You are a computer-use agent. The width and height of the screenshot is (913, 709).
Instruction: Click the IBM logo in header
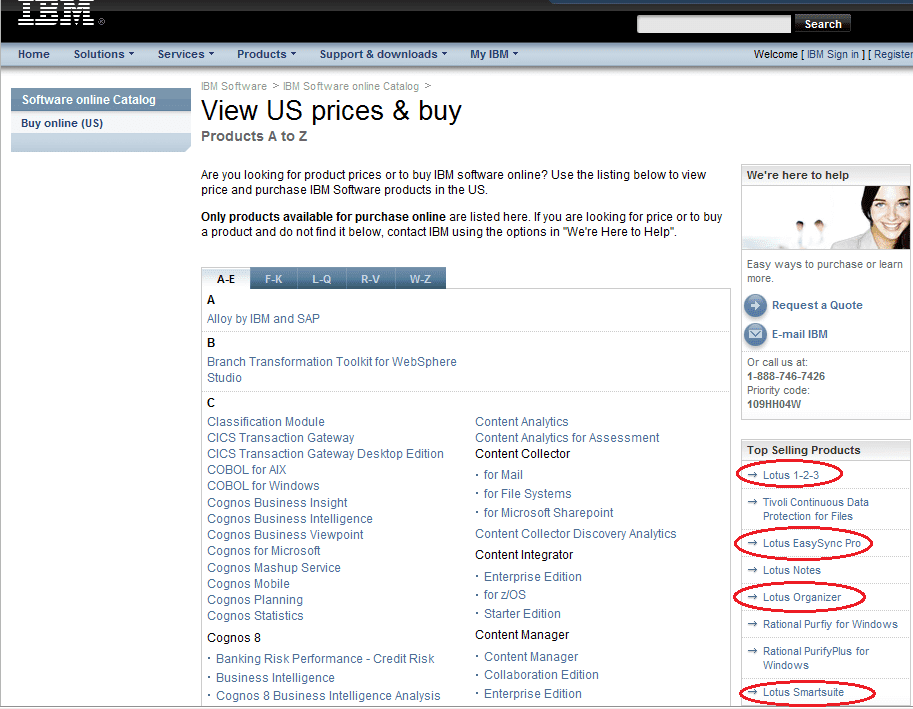pos(56,13)
